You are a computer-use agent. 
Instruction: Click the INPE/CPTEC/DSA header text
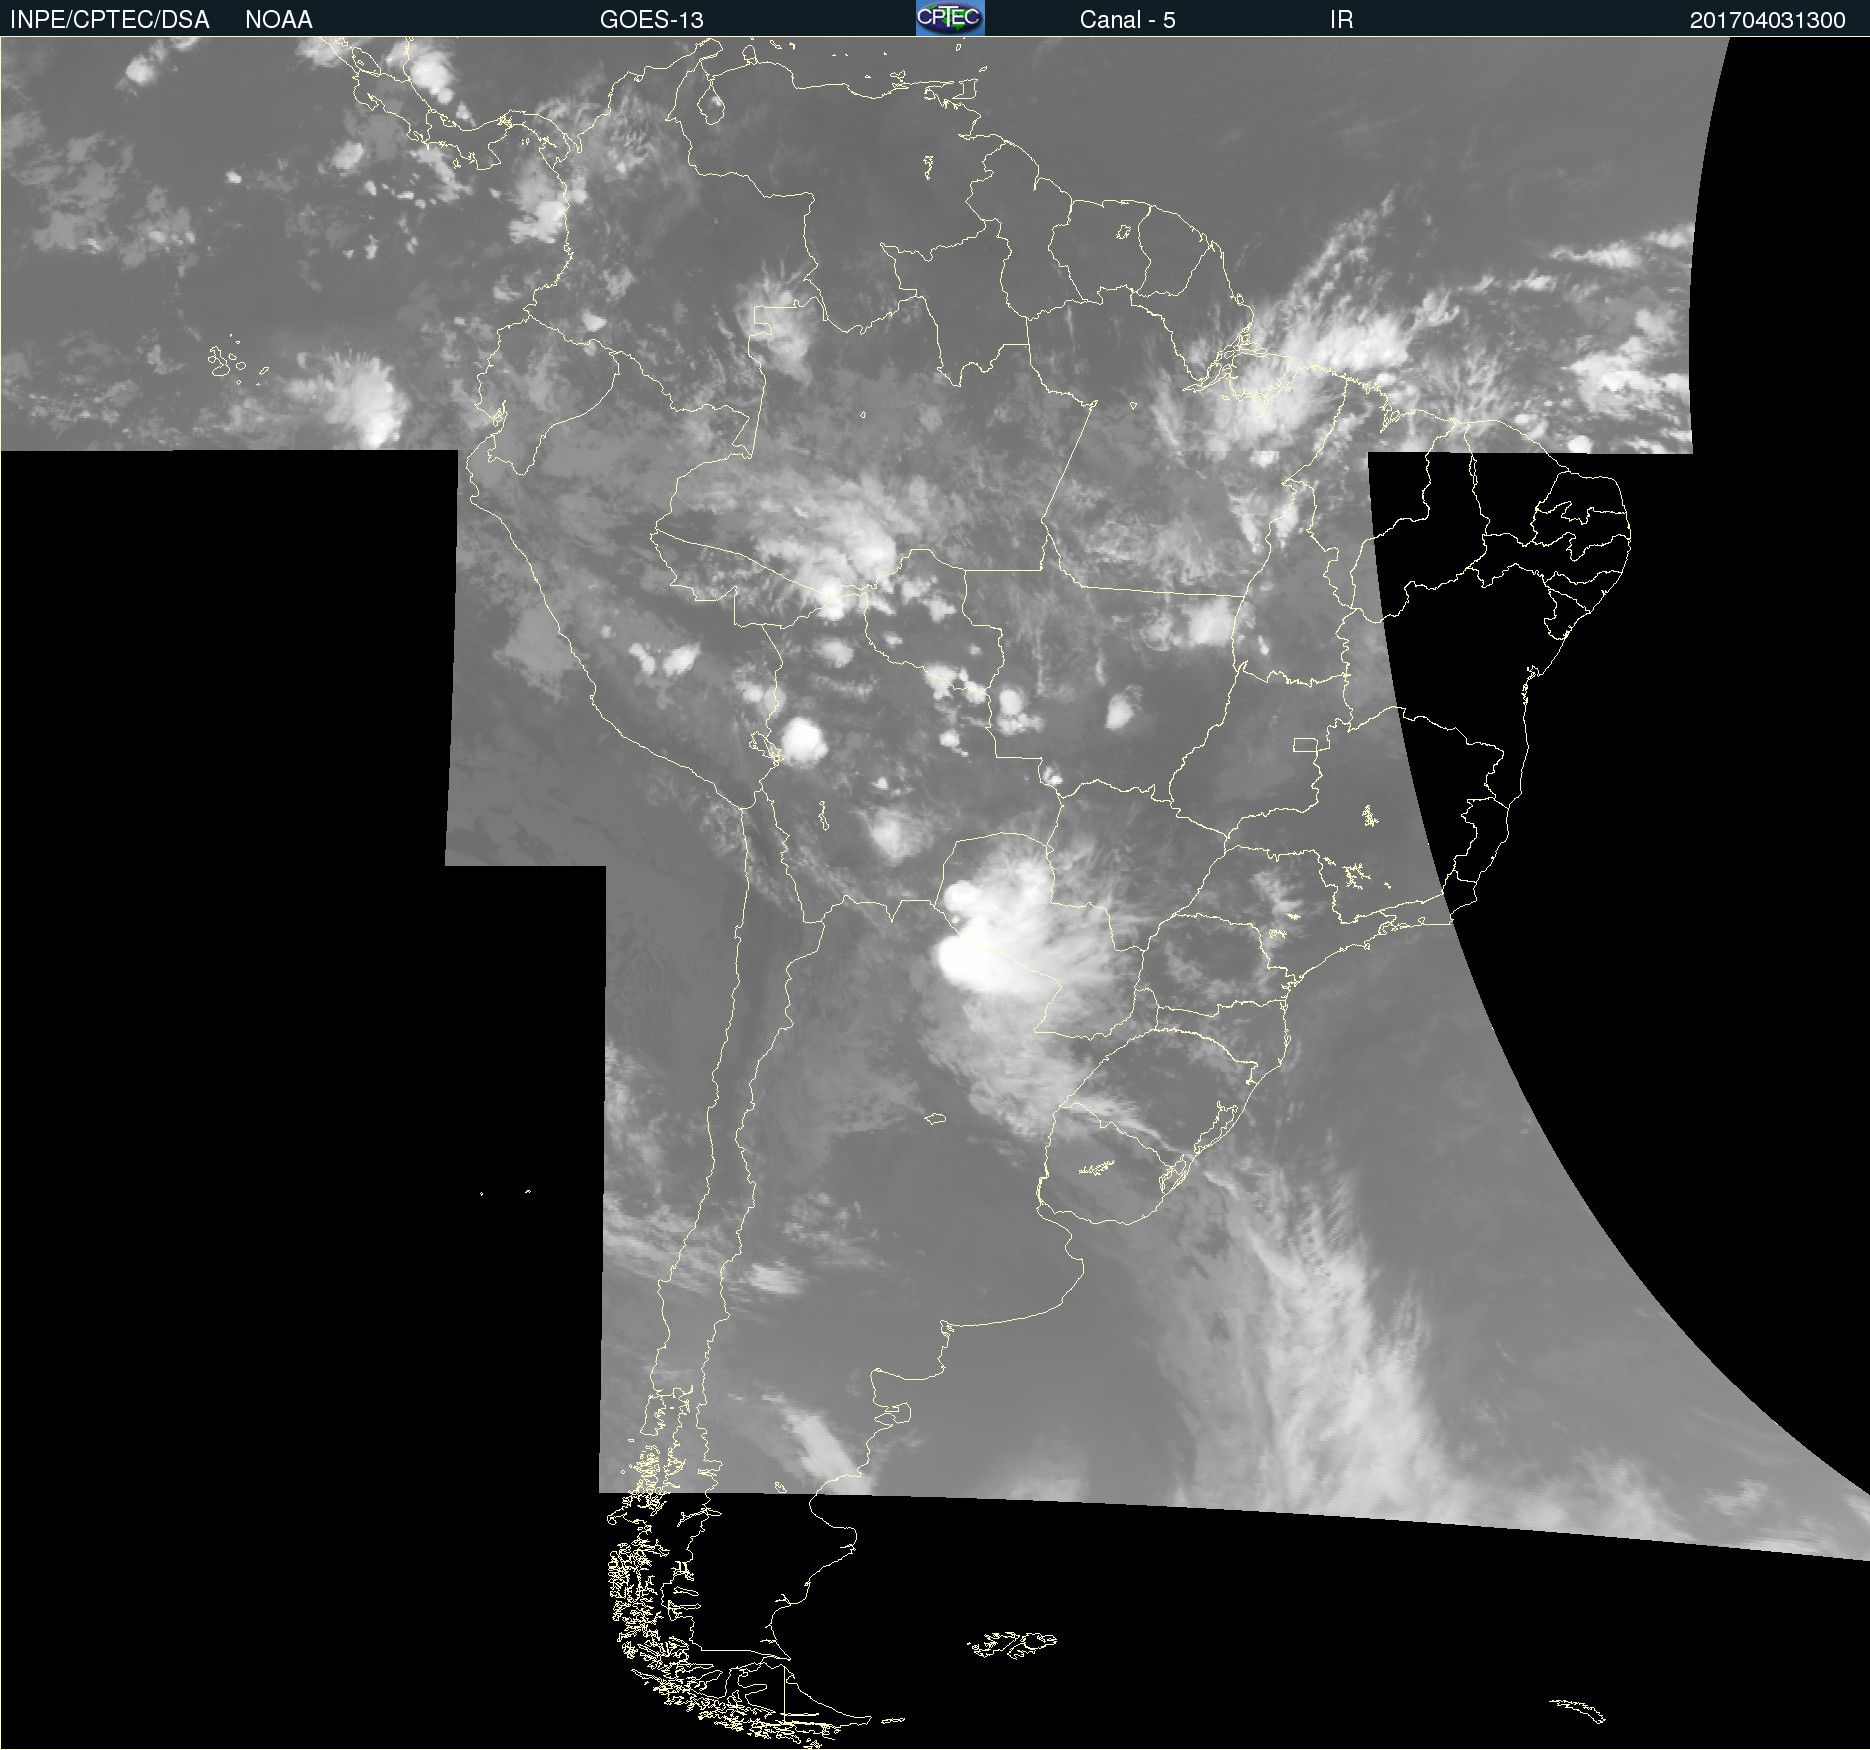110,20
